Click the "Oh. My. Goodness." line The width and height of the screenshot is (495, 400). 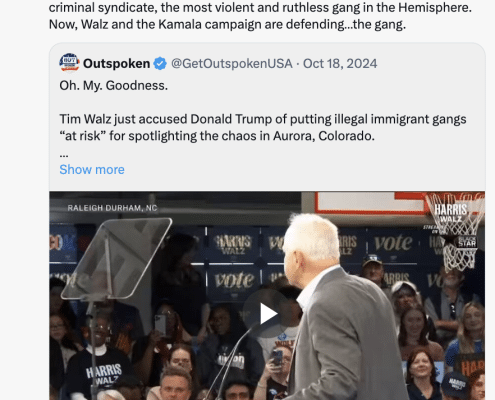[114, 86]
